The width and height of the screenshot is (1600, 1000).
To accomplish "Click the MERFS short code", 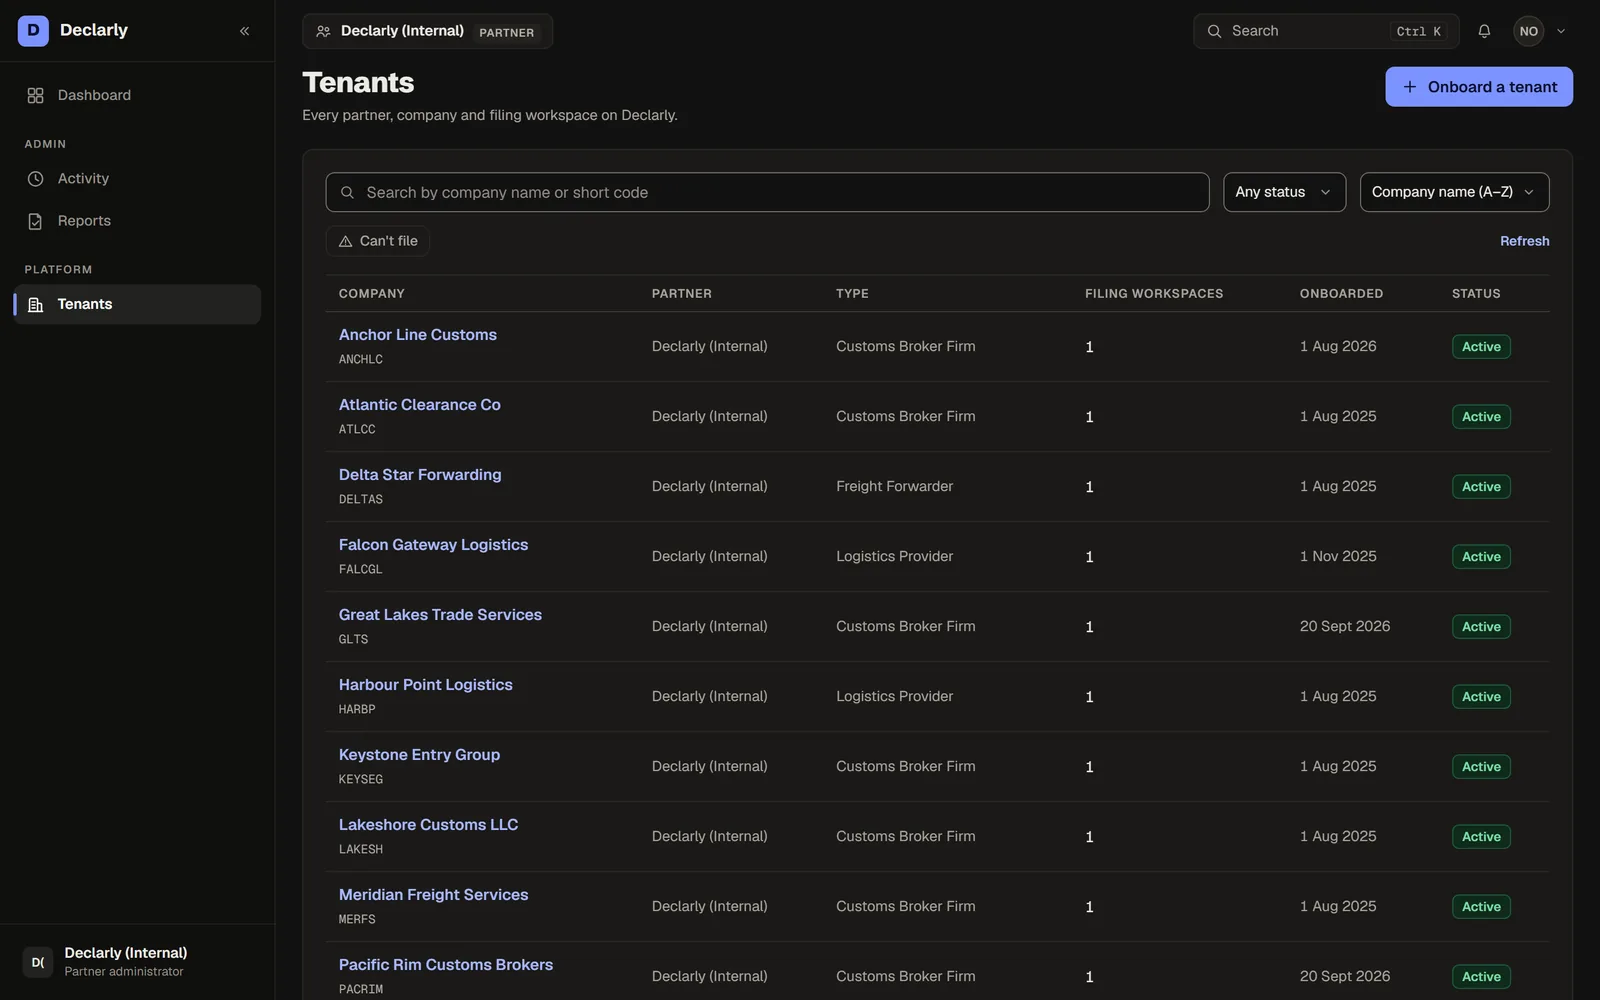I will click(x=357, y=920).
